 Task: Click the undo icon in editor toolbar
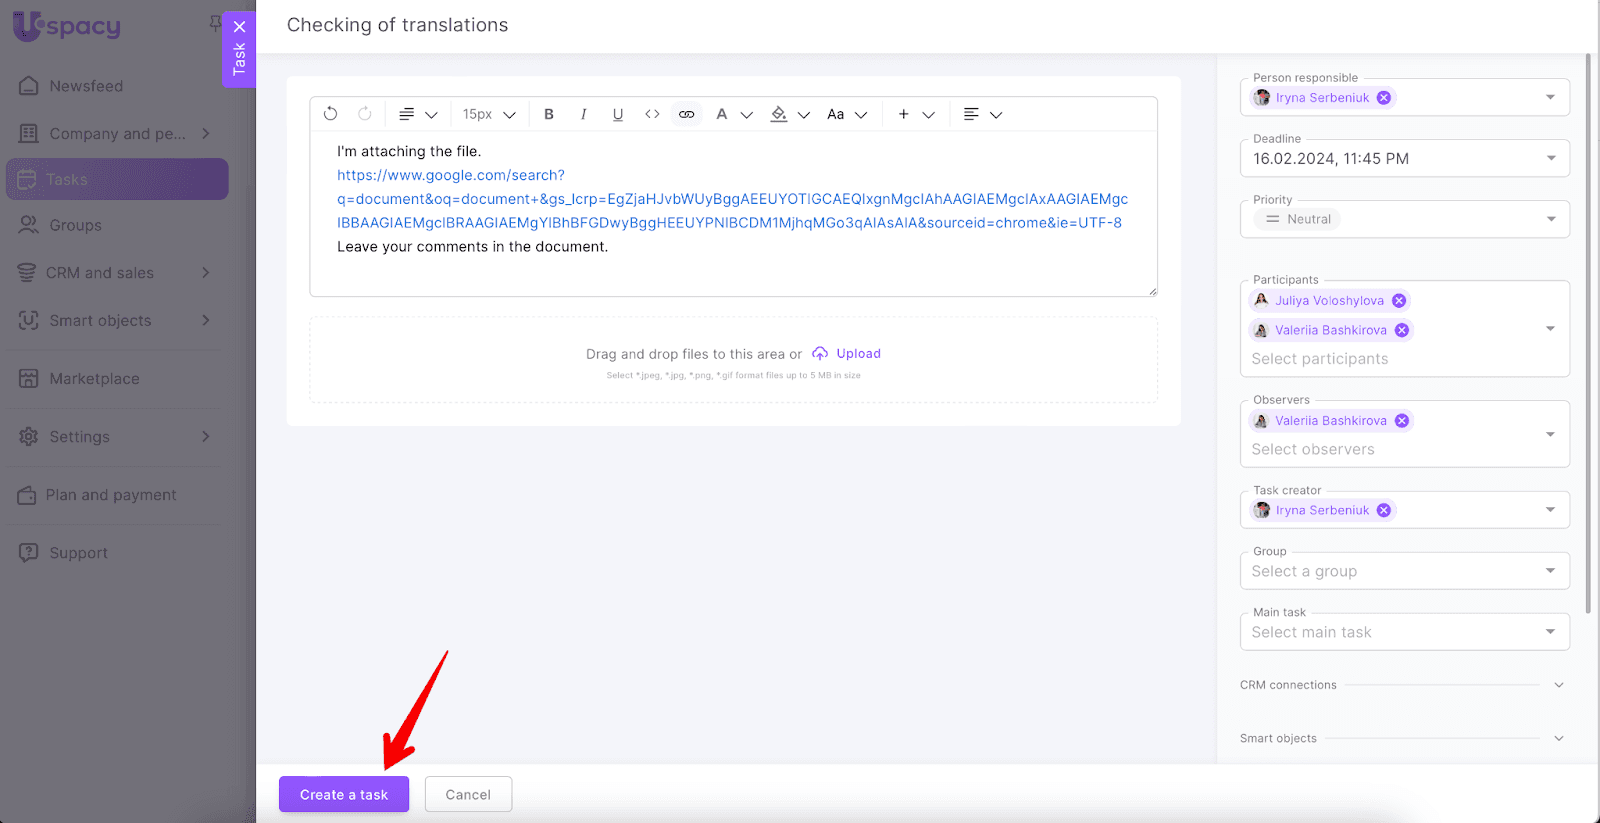331,114
